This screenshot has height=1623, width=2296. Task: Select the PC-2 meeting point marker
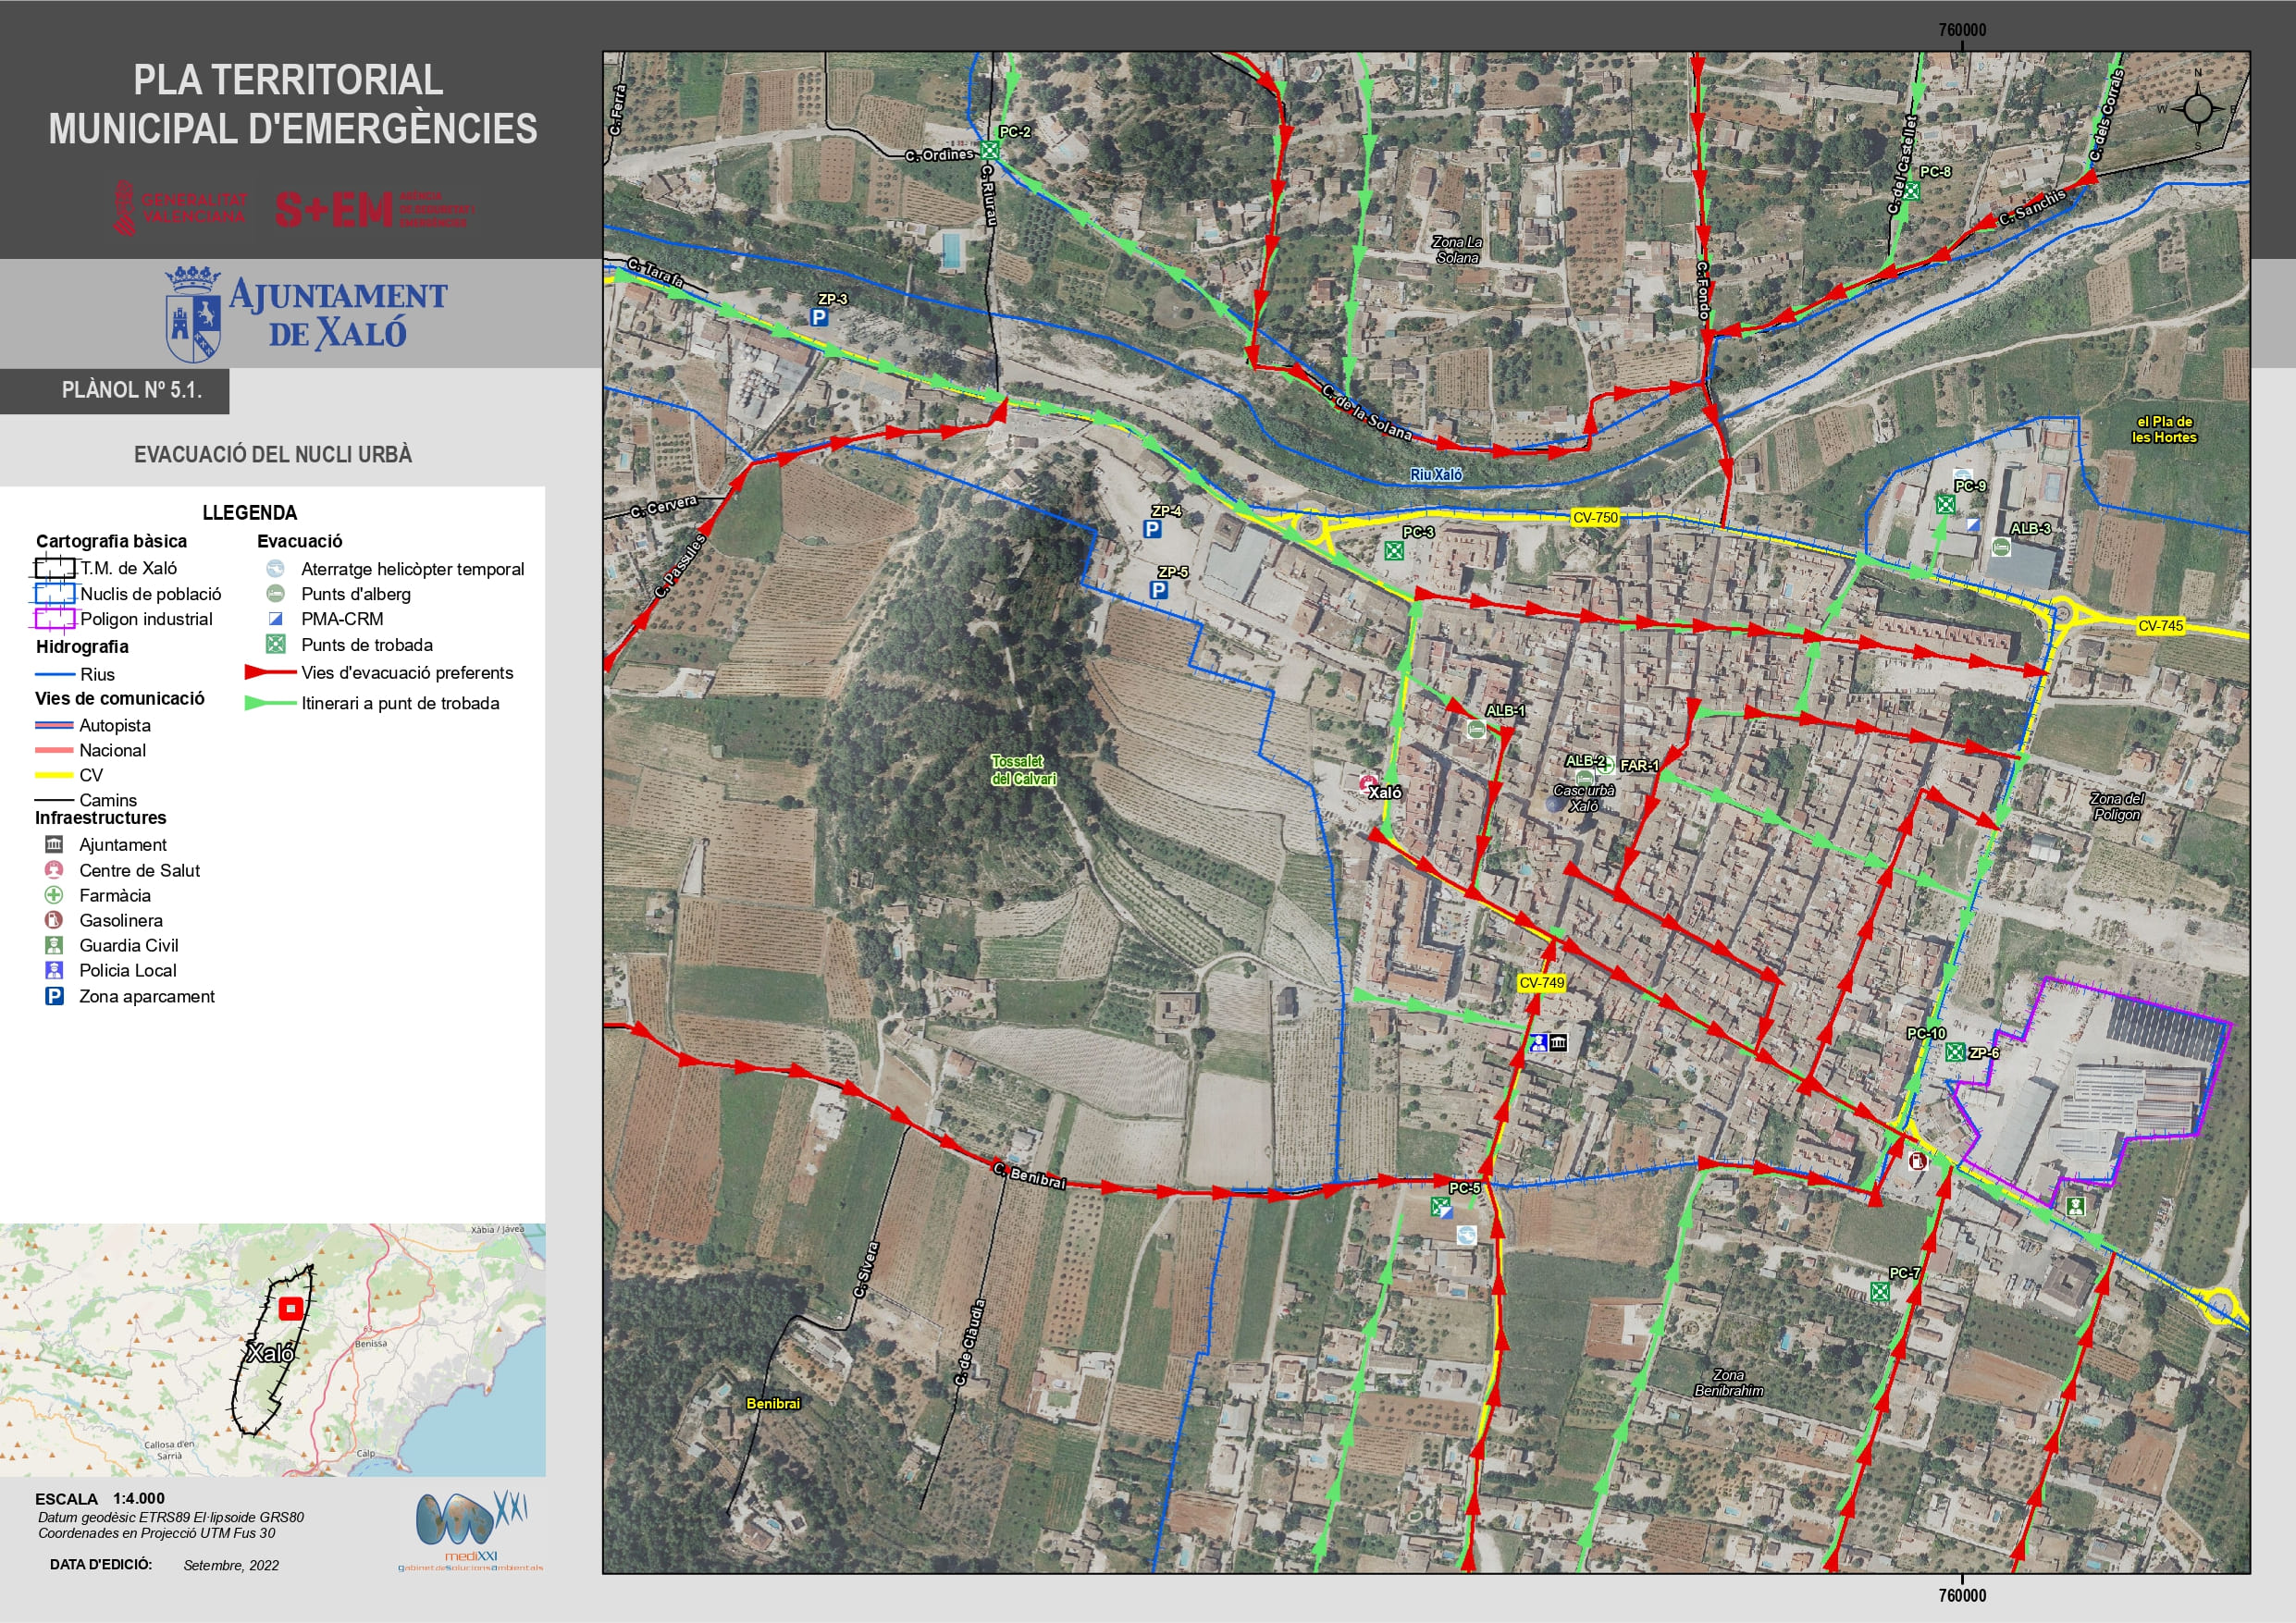click(989, 150)
